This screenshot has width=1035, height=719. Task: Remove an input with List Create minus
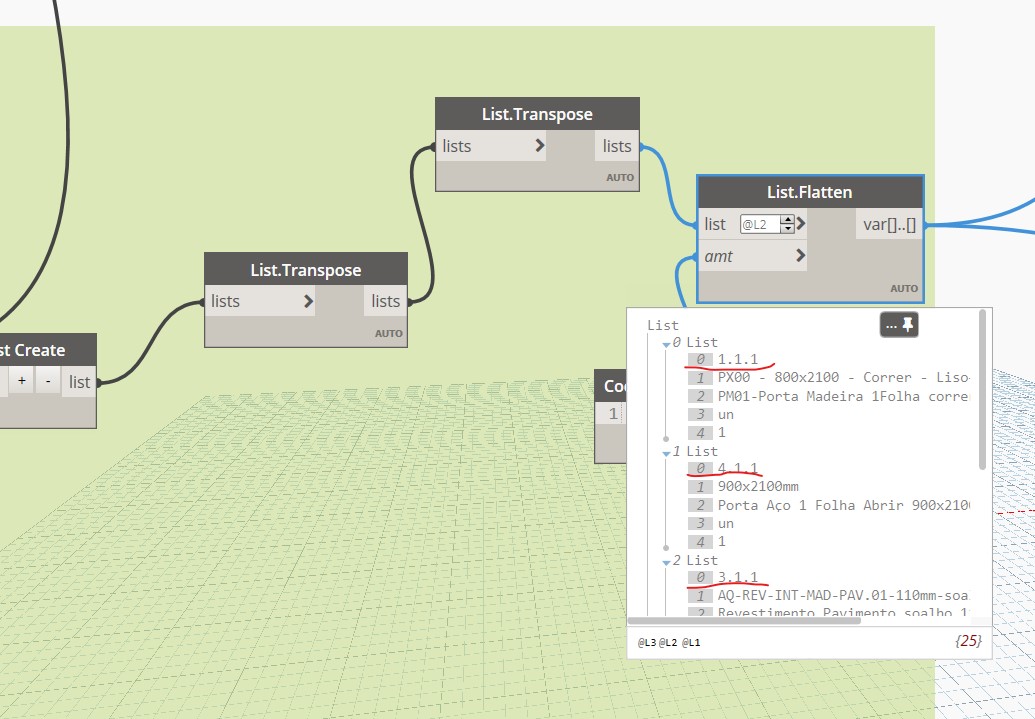[x=48, y=381]
